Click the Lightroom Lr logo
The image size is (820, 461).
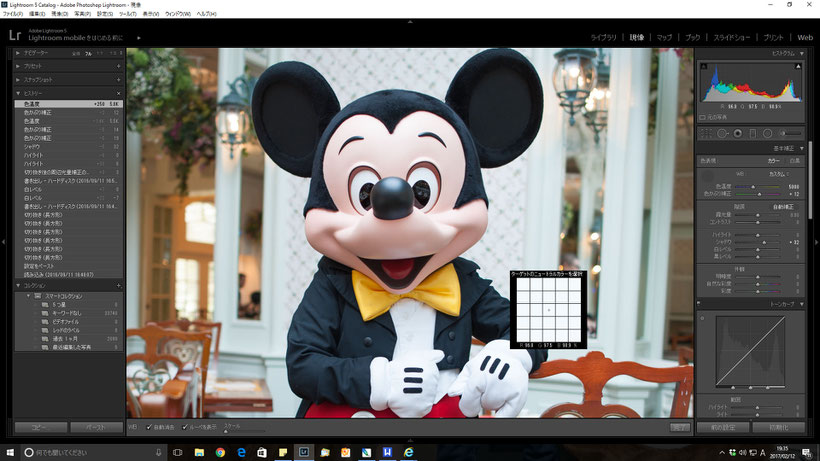tap(15, 35)
